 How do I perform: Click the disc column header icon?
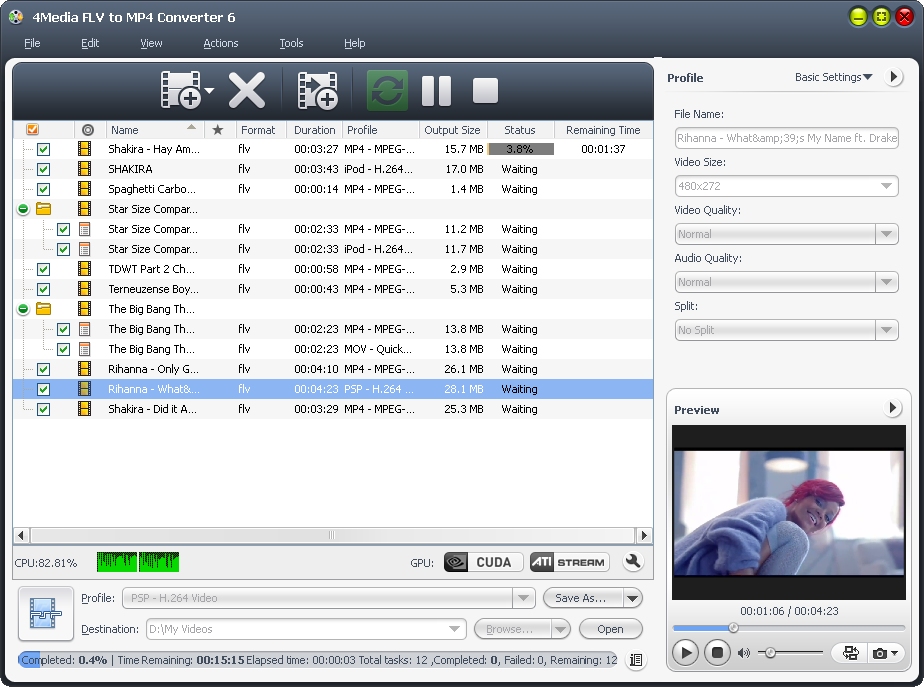(88, 130)
